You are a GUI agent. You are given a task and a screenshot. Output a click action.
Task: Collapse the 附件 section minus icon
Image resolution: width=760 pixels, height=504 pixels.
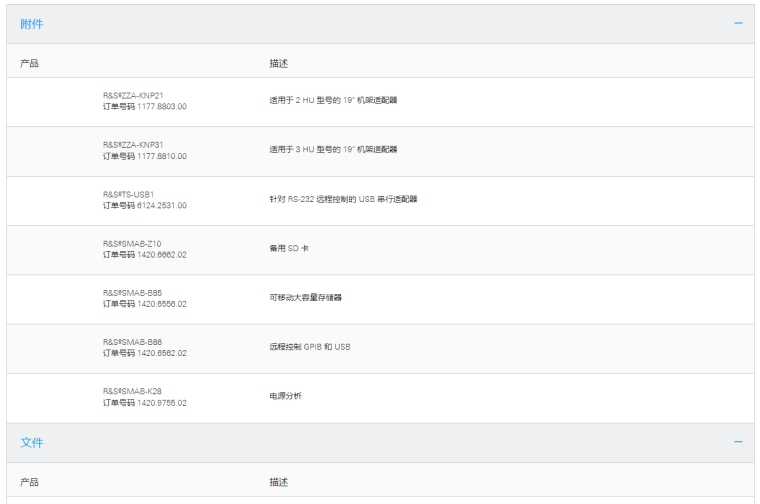[x=738, y=24]
